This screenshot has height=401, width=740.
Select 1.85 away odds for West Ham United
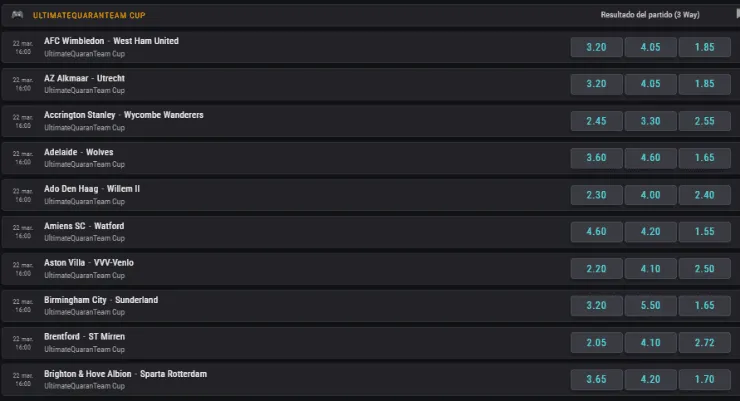click(x=704, y=47)
